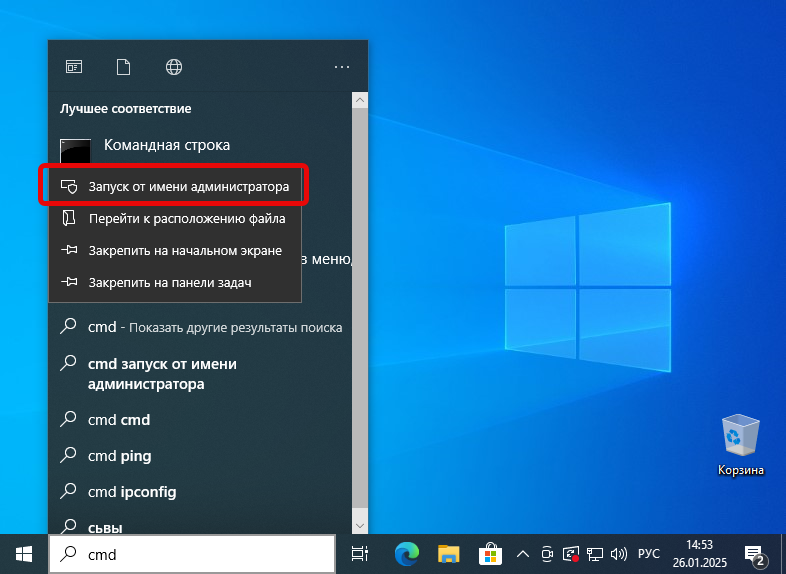
Task: Click the cmd ipconfig search suggestion
Action: (x=132, y=492)
